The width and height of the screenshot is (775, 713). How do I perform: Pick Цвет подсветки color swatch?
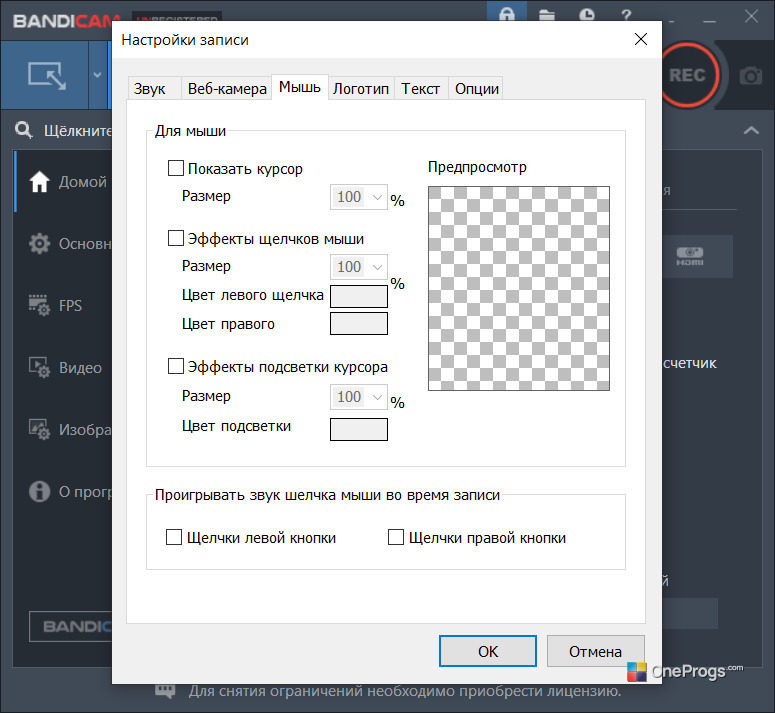pos(359,429)
